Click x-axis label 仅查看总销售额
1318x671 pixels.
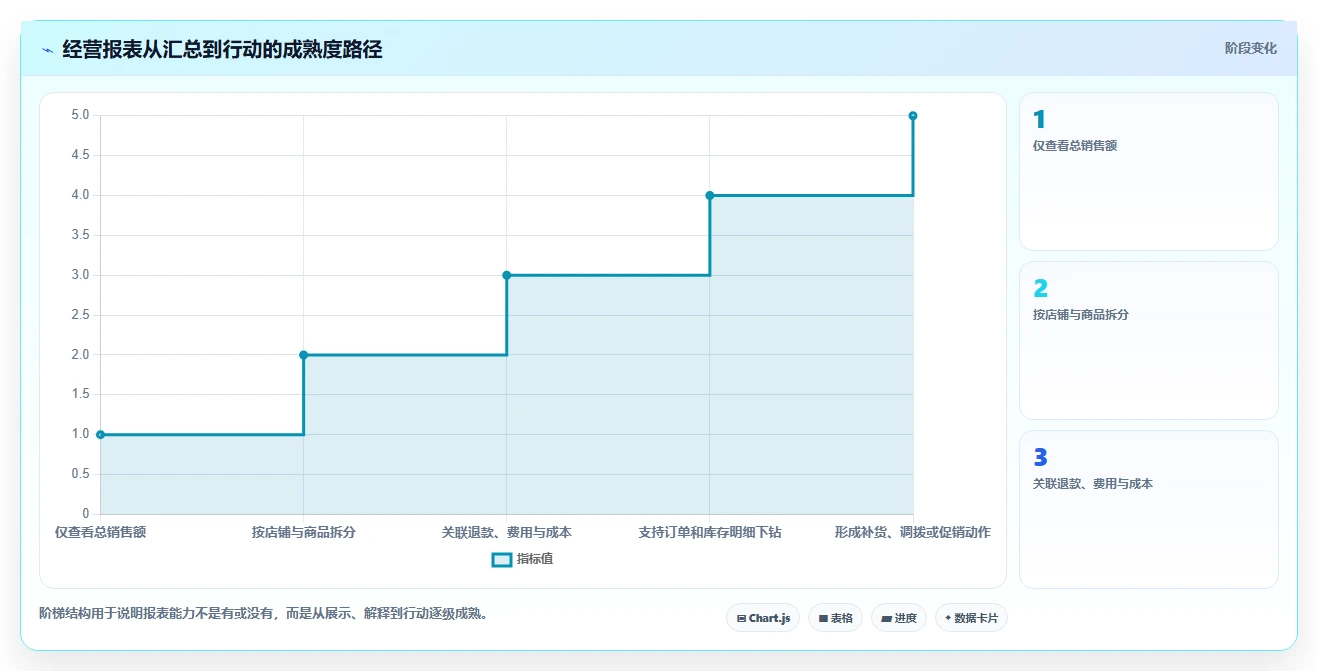coord(100,532)
